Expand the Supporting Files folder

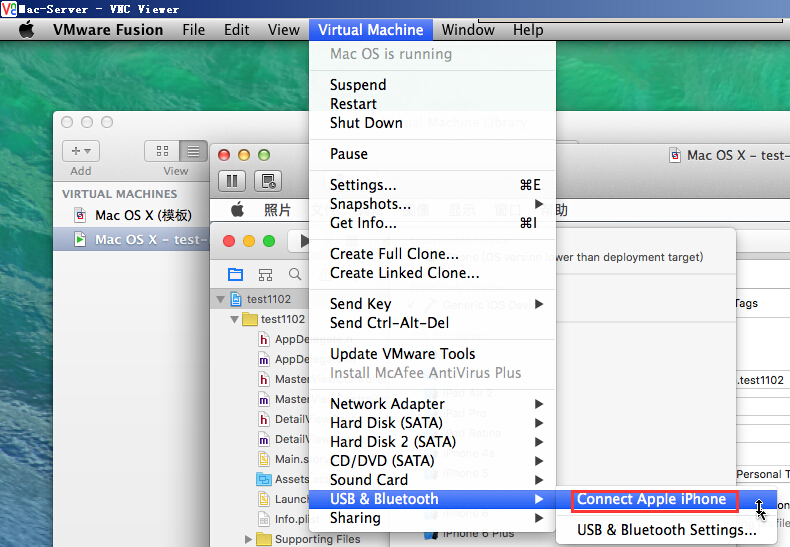[248, 539]
